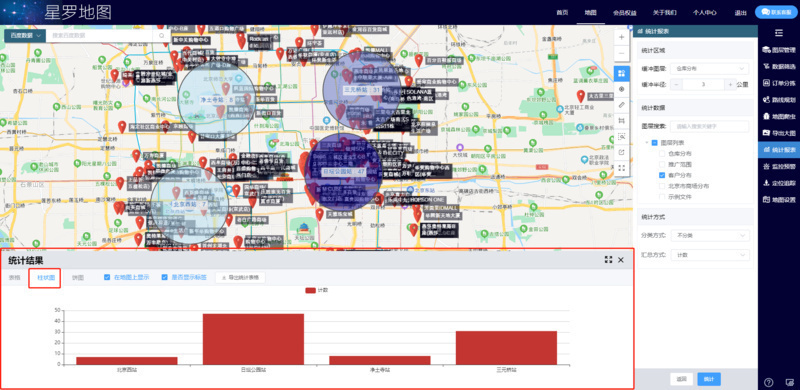Open 路线规划 in the sidebar
This screenshot has height=390, width=800.
click(779, 100)
